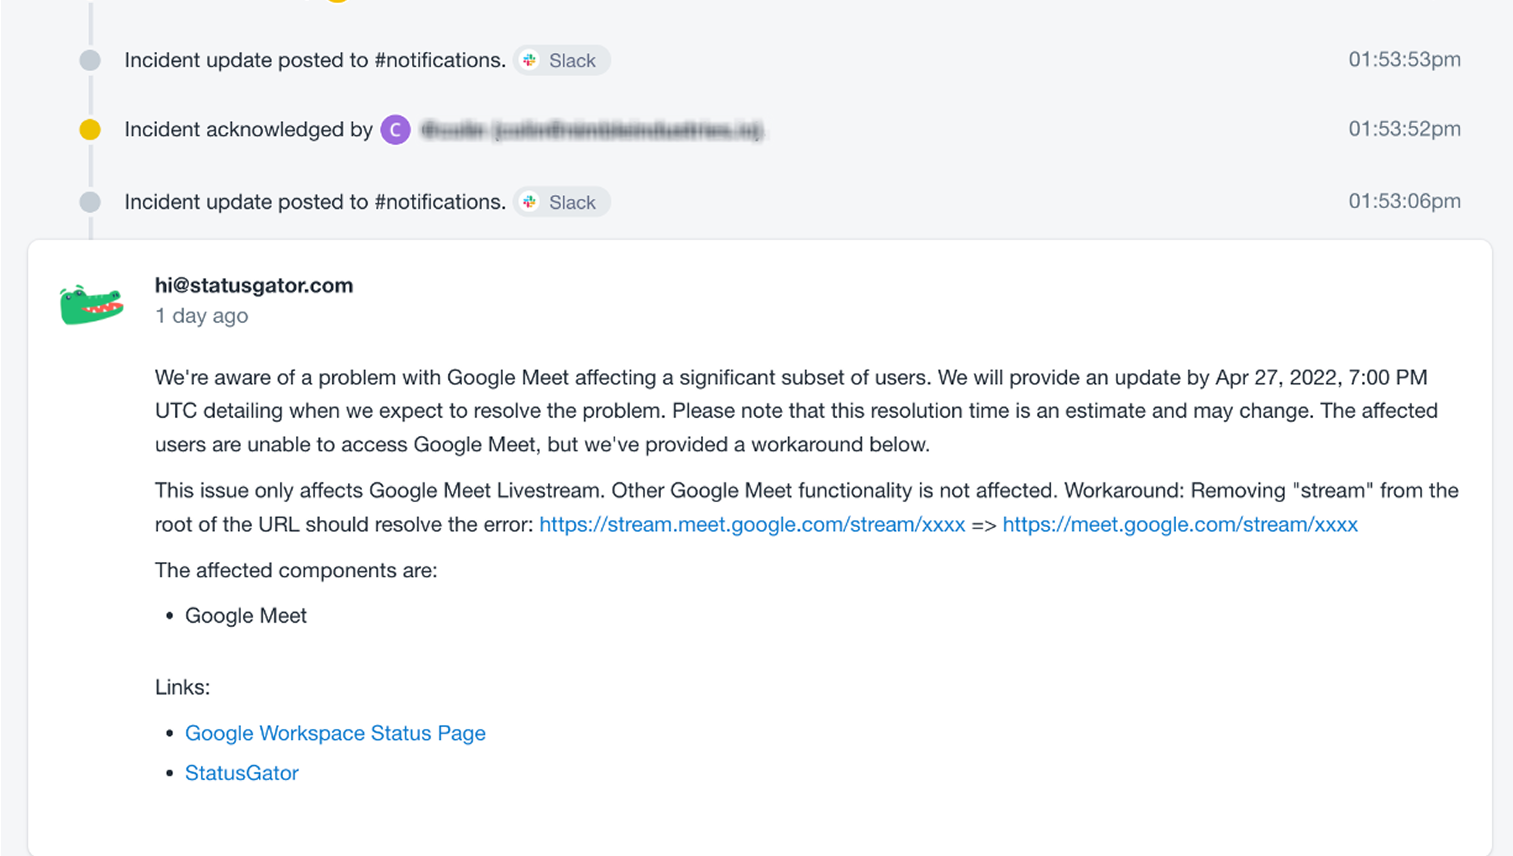The image size is (1513, 856).
Task: Click the Slack badge at 01:53:53pm
Action: [x=562, y=60]
